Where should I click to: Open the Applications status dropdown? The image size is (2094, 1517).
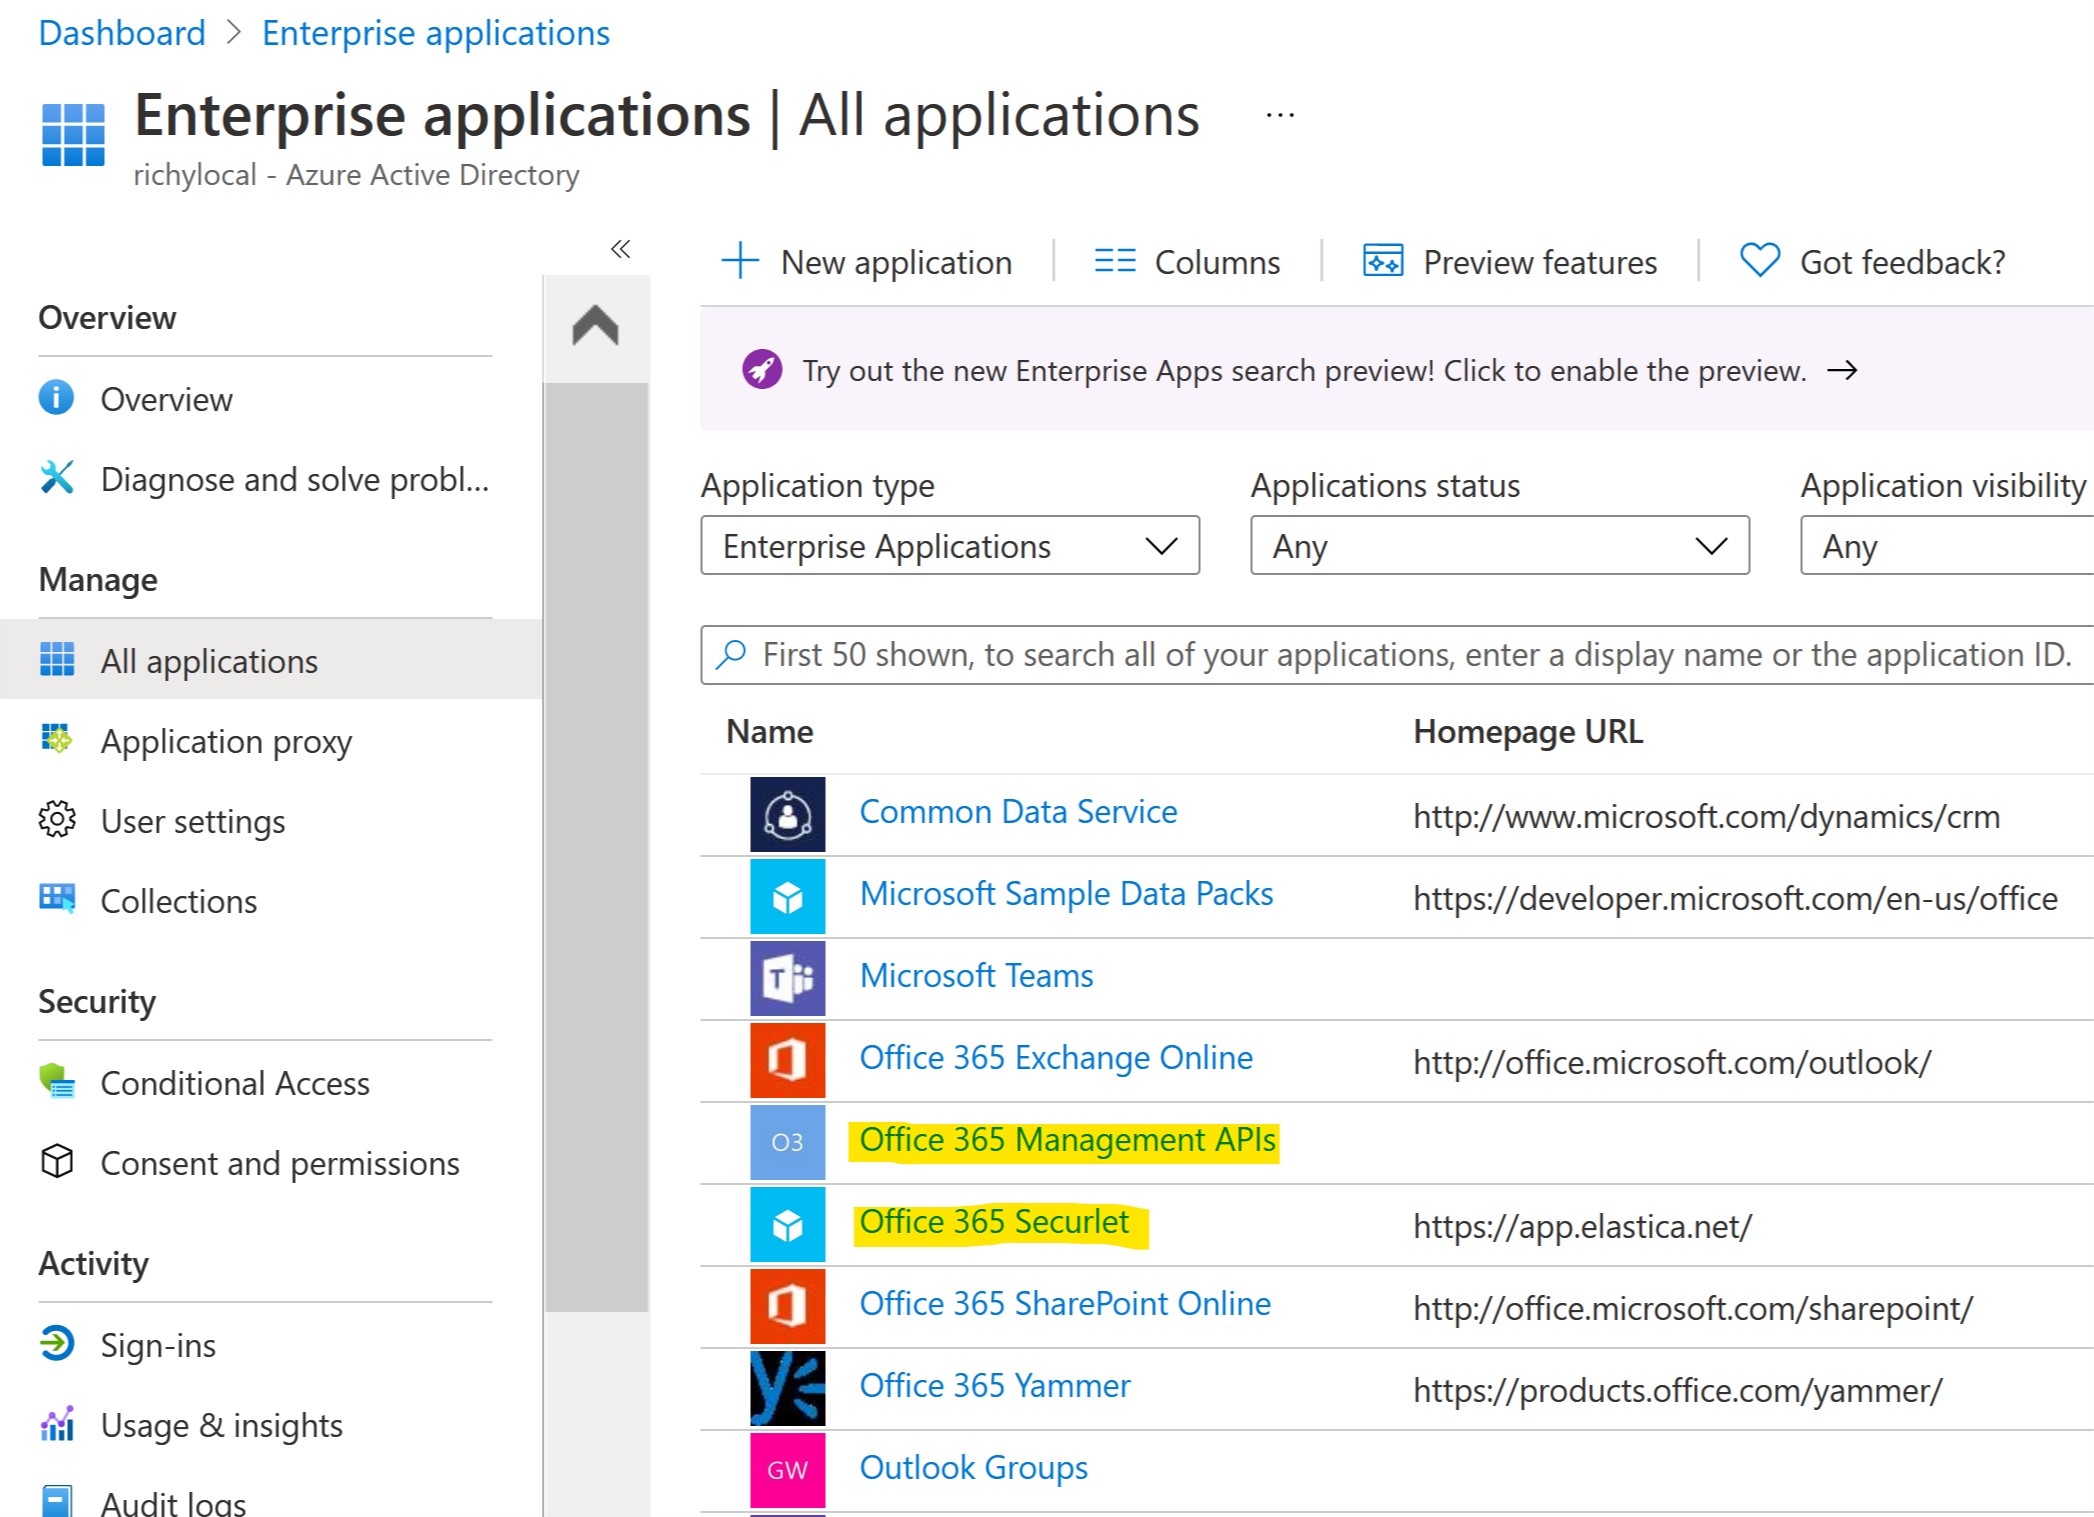click(x=1498, y=546)
